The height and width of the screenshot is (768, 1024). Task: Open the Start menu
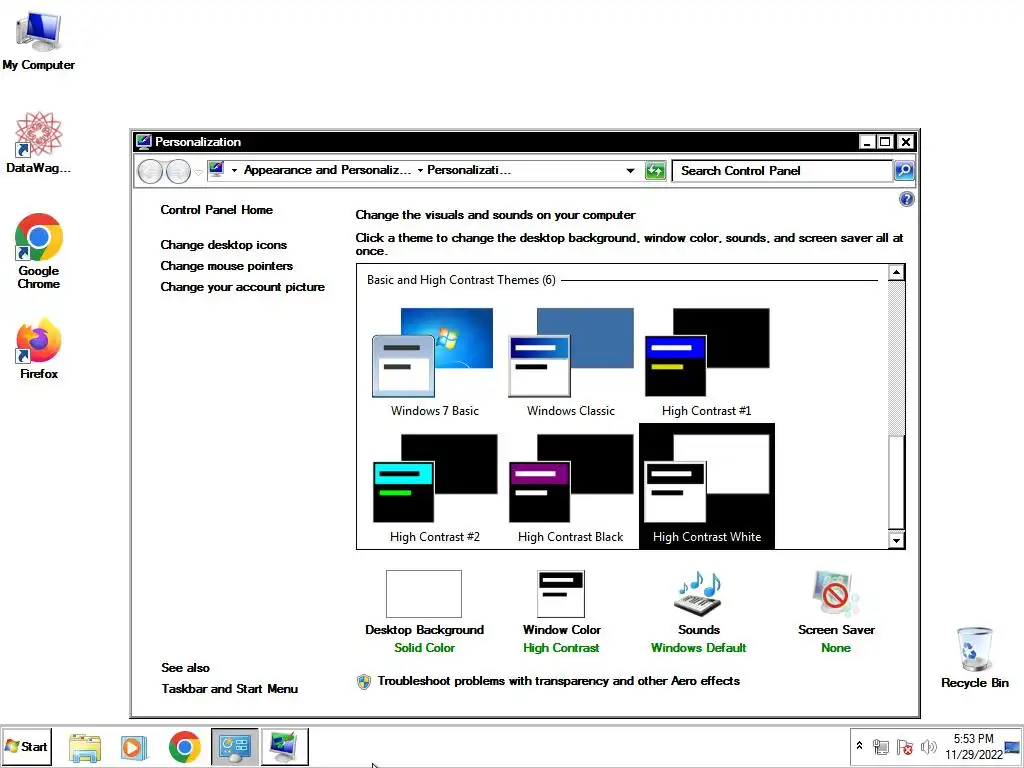(26, 746)
